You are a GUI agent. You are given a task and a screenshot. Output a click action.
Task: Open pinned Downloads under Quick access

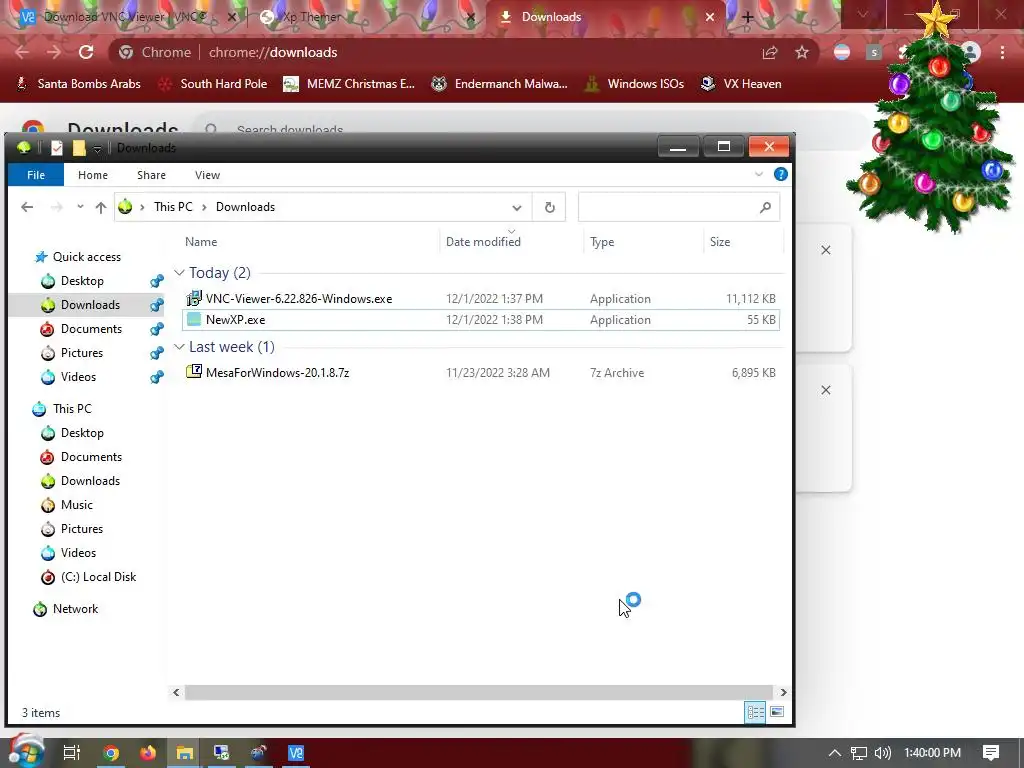click(90, 305)
